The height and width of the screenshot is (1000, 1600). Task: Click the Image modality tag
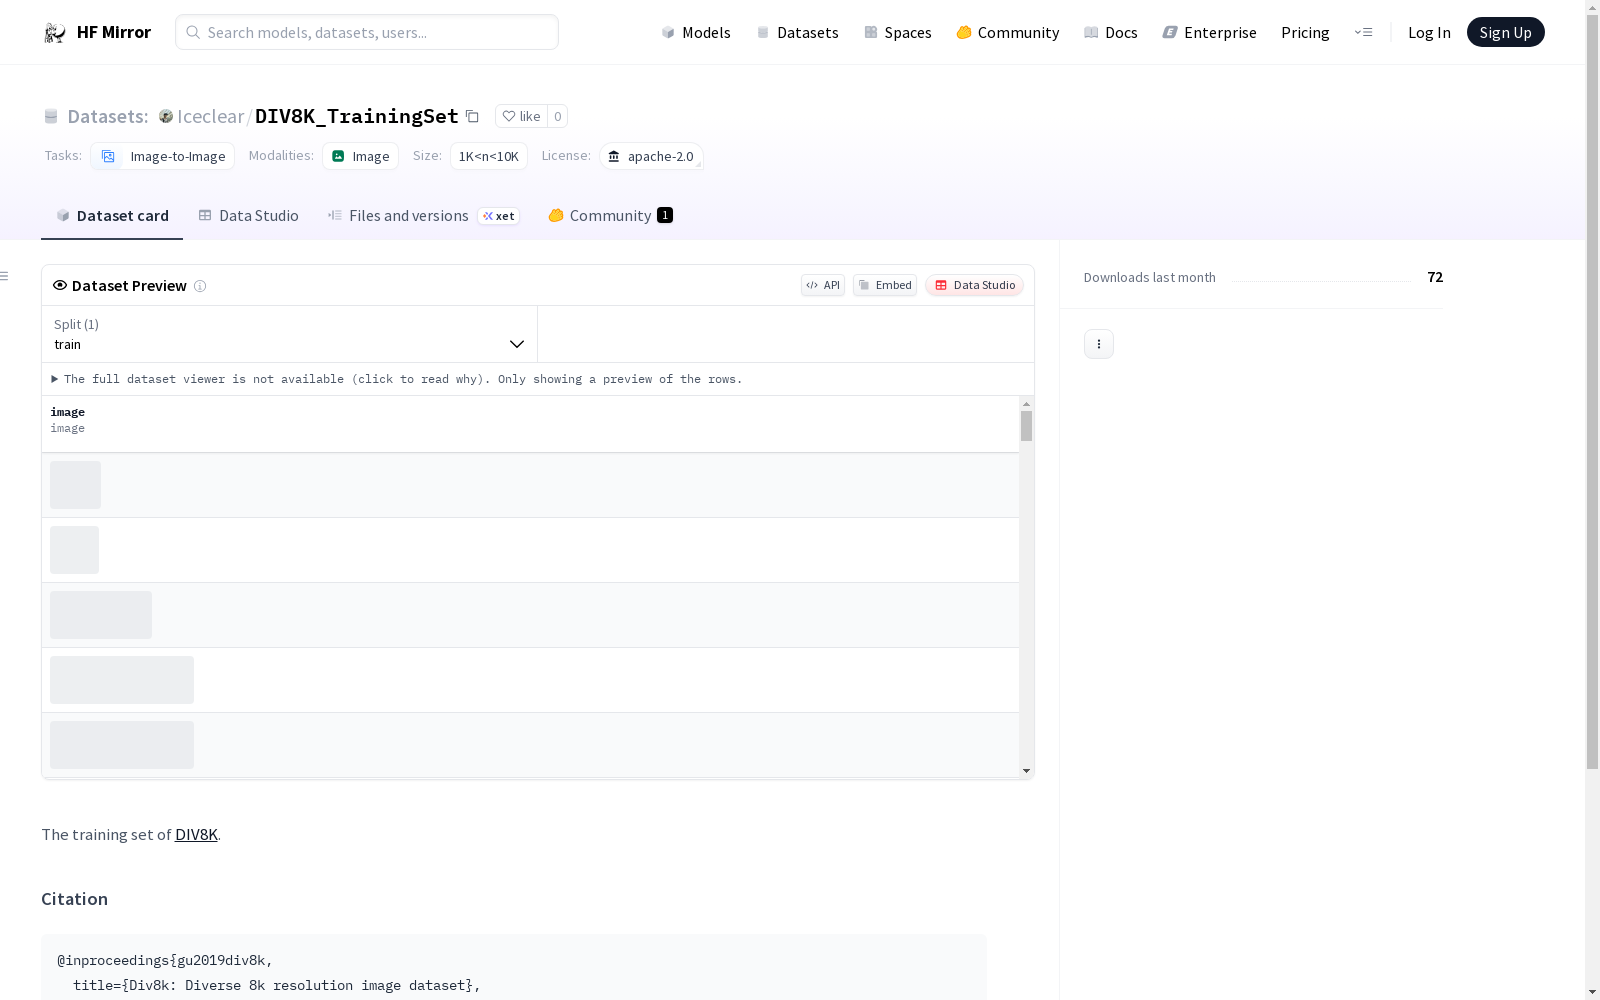click(360, 156)
